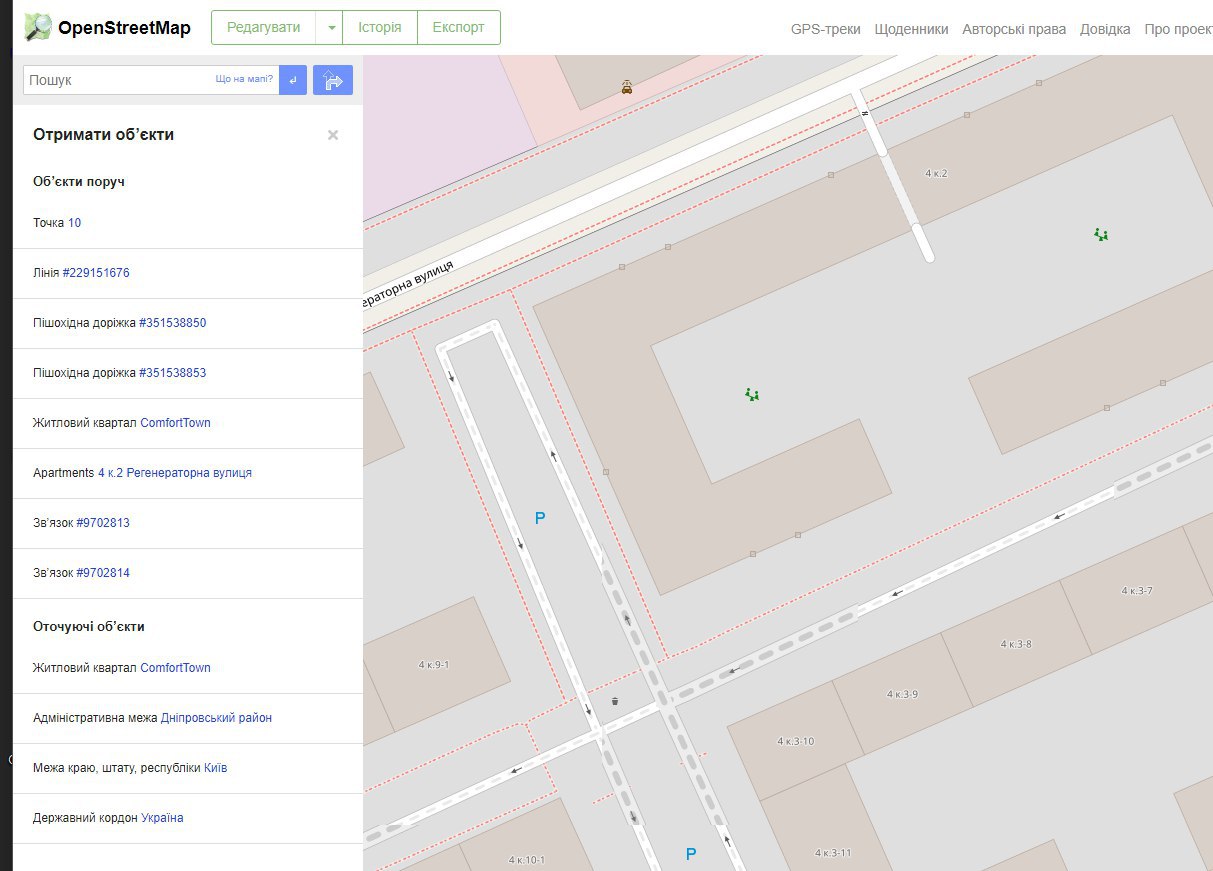Image resolution: width=1213 pixels, height=871 pixels.
Task: Click the '4 к.3-8' building label
Action: click(1016, 644)
